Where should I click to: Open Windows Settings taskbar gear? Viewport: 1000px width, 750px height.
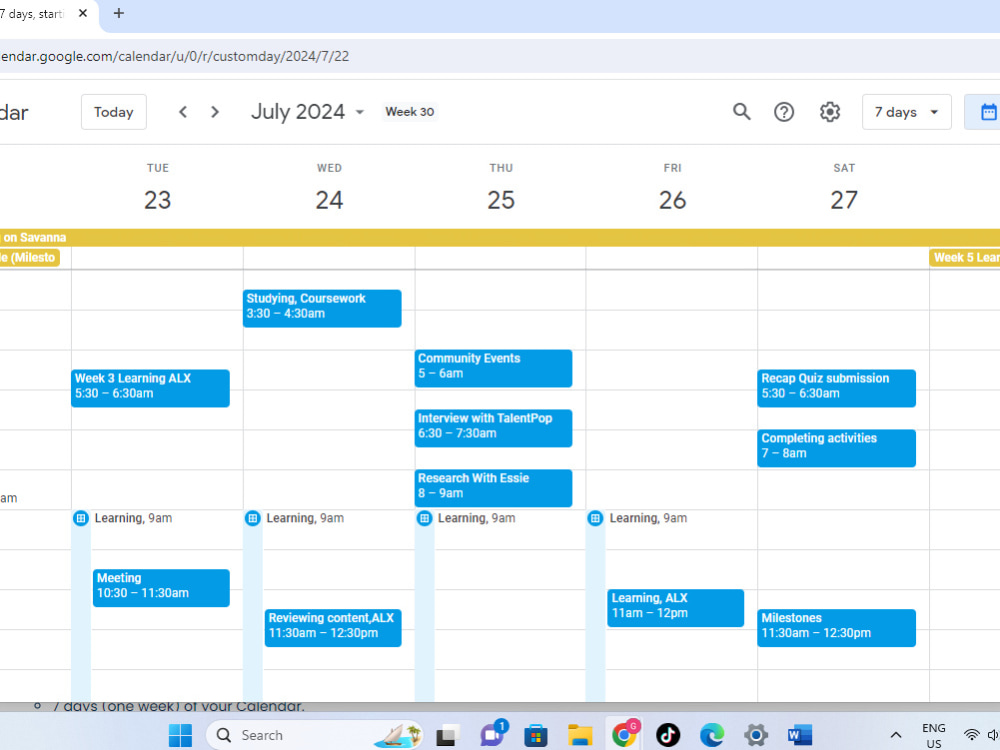(756, 735)
